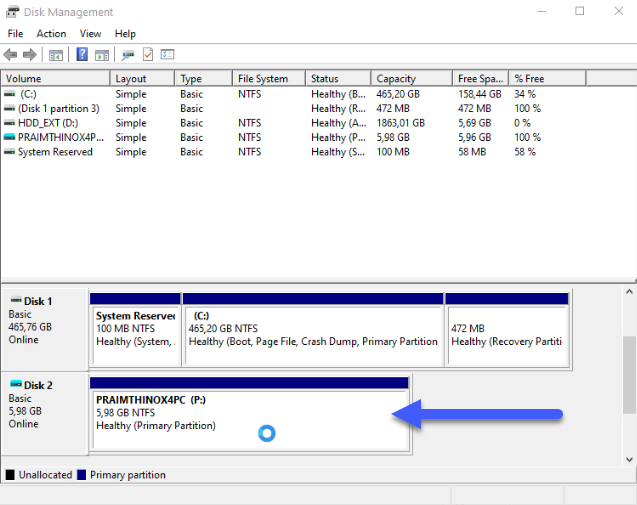This screenshot has width=637, height=505.
Task: Open the File menu
Action: pos(15,34)
